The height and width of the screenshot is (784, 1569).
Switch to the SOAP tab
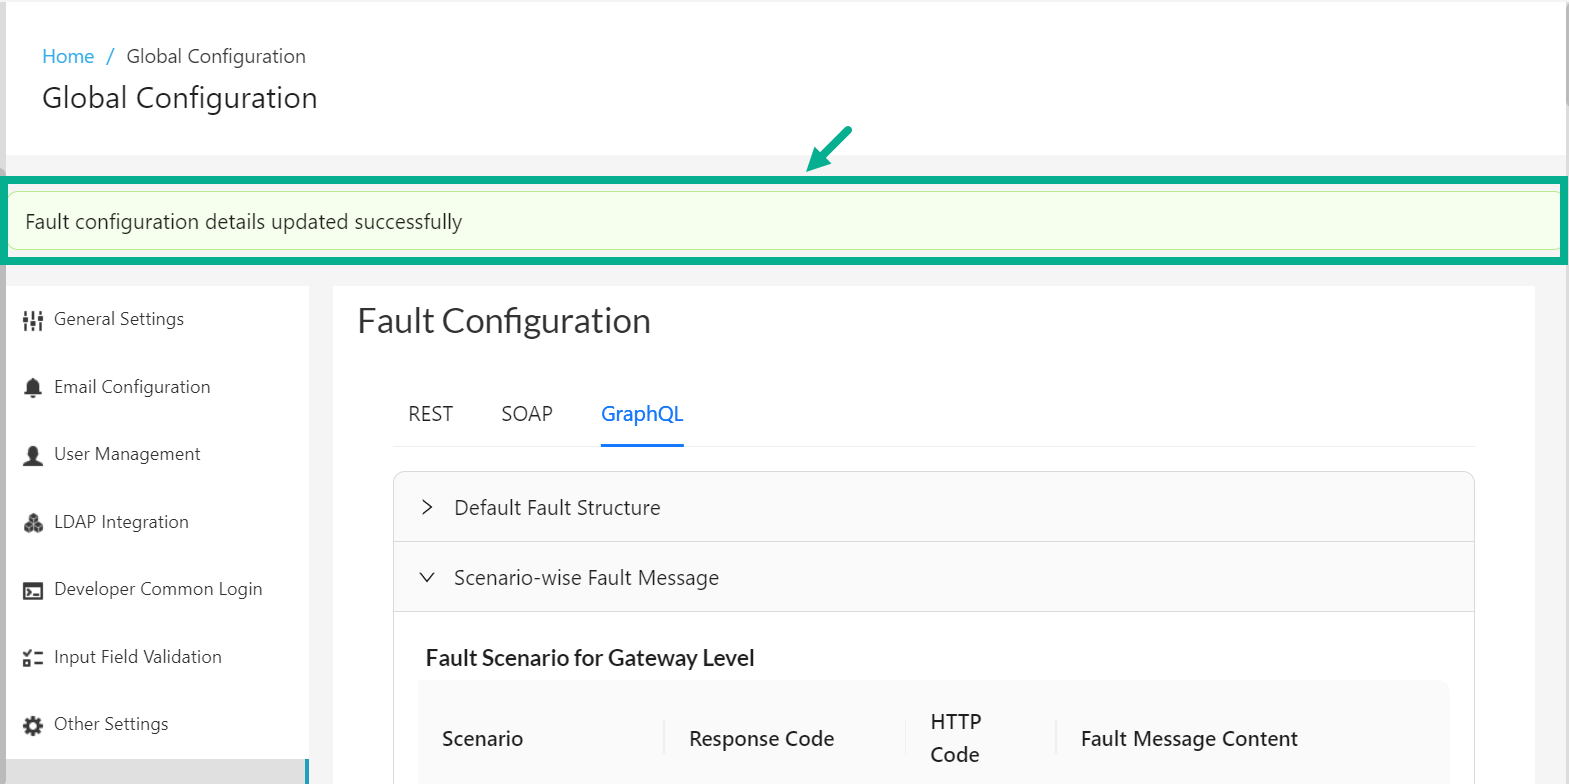click(527, 413)
